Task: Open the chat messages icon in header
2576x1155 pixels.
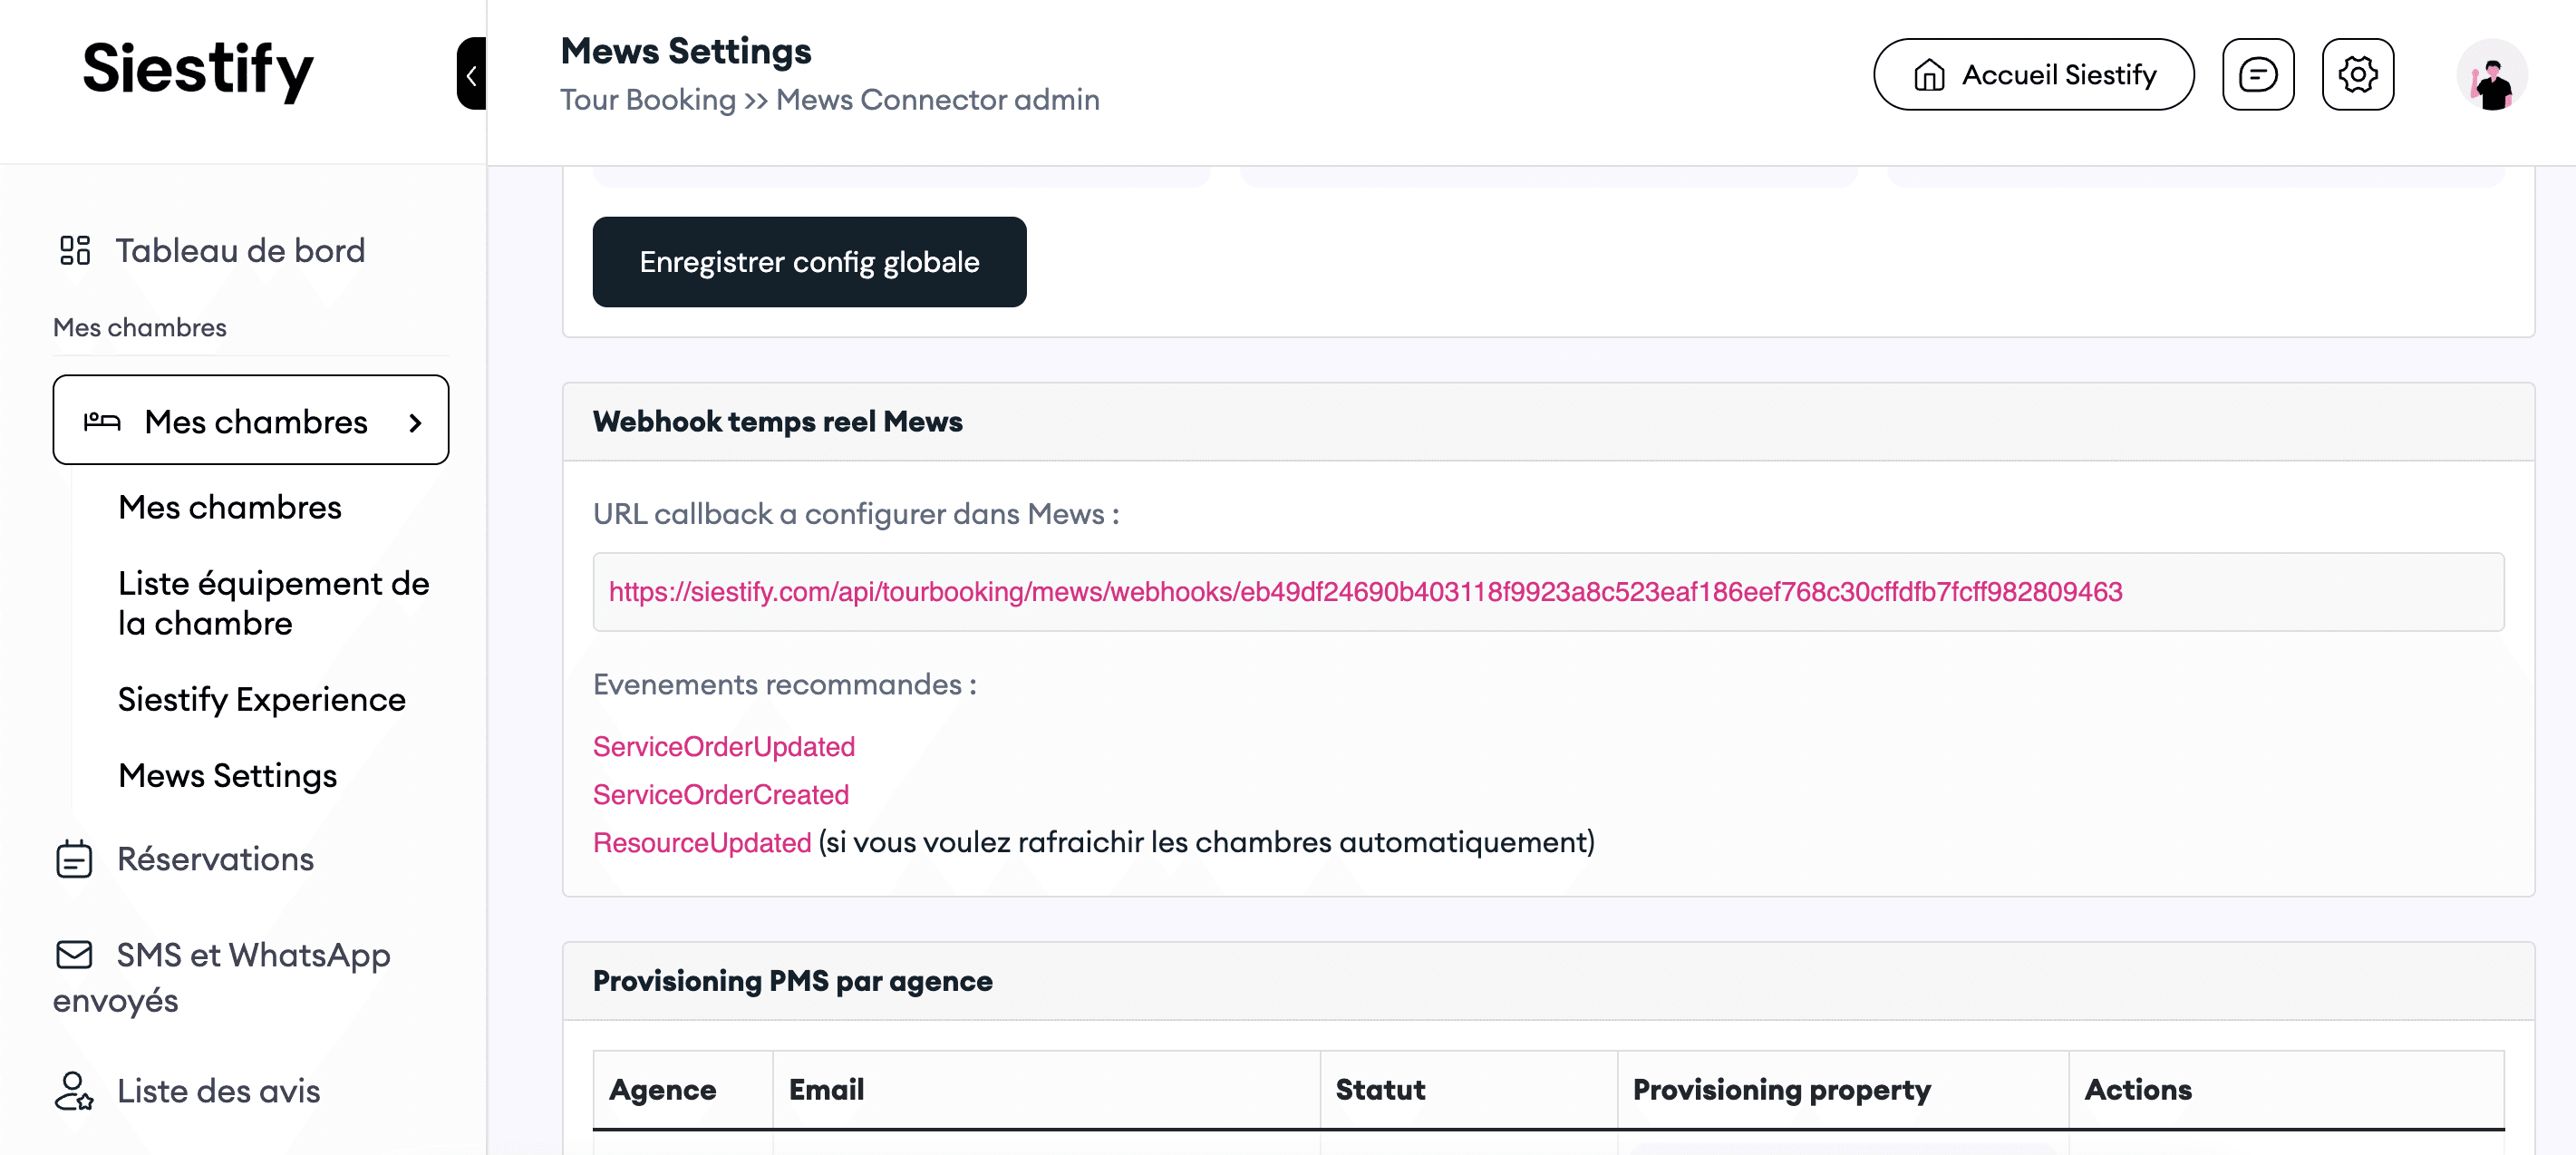Action: [2257, 74]
